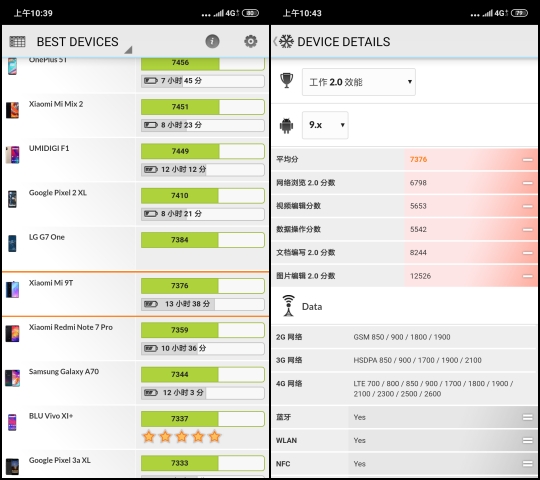
Task: Open the 9.x Android version dropdown
Action: coord(325,125)
